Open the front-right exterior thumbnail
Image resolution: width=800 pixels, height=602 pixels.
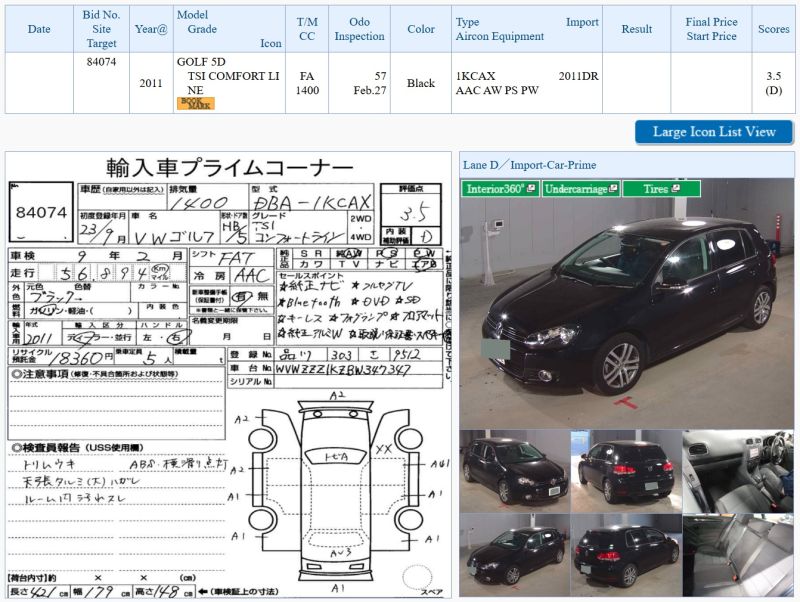[x=515, y=471]
